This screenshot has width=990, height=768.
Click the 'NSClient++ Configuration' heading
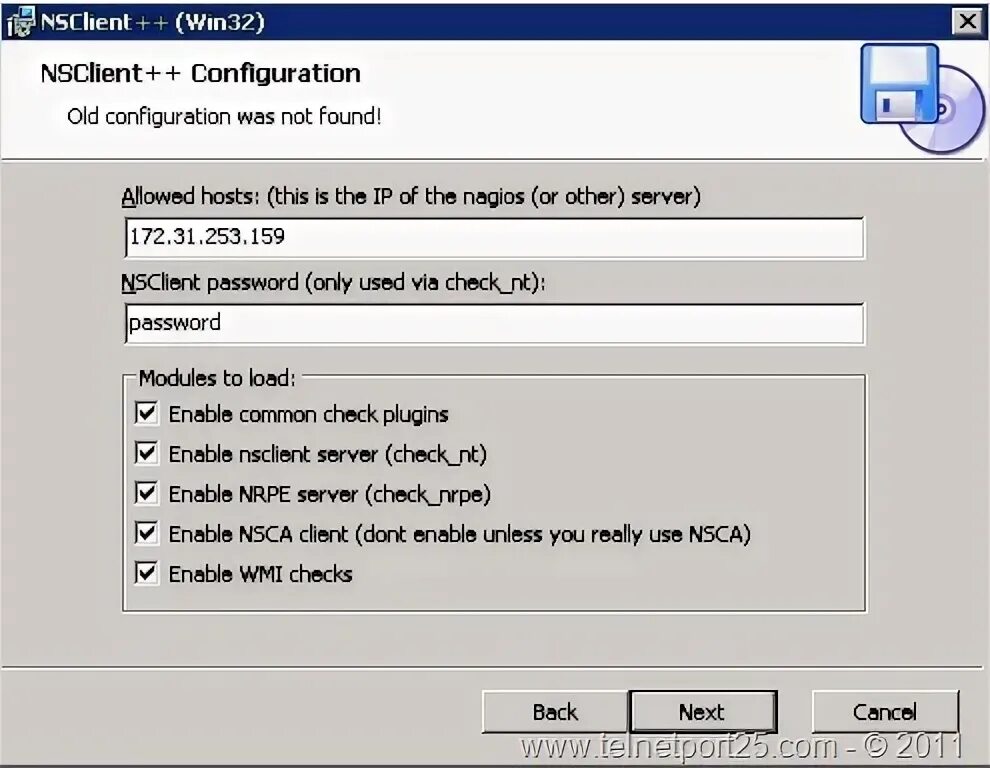pos(201,73)
